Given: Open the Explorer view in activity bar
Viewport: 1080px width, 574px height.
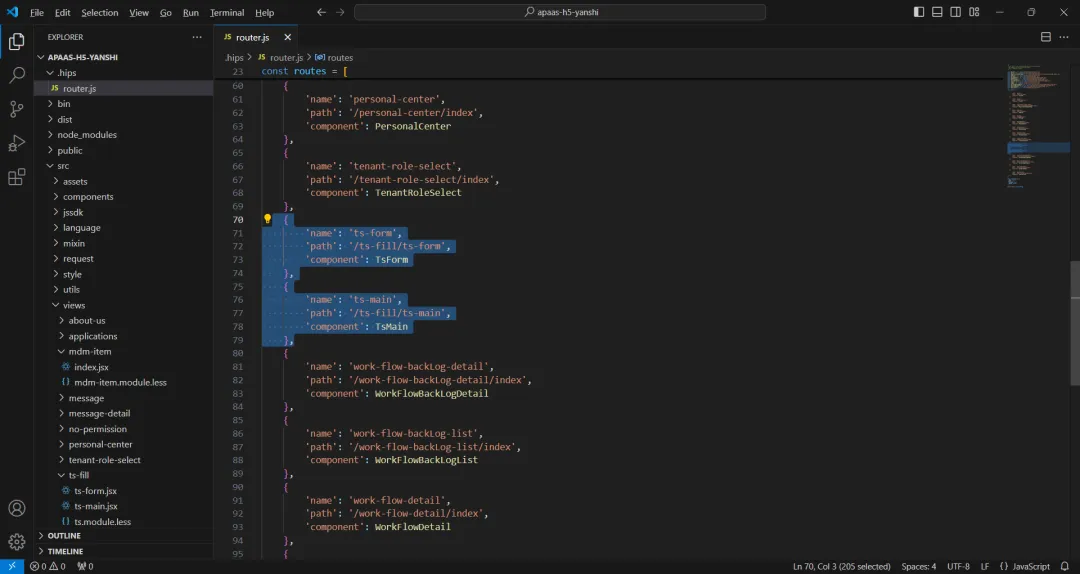Looking at the screenshot, I should (x=17, y=41).
